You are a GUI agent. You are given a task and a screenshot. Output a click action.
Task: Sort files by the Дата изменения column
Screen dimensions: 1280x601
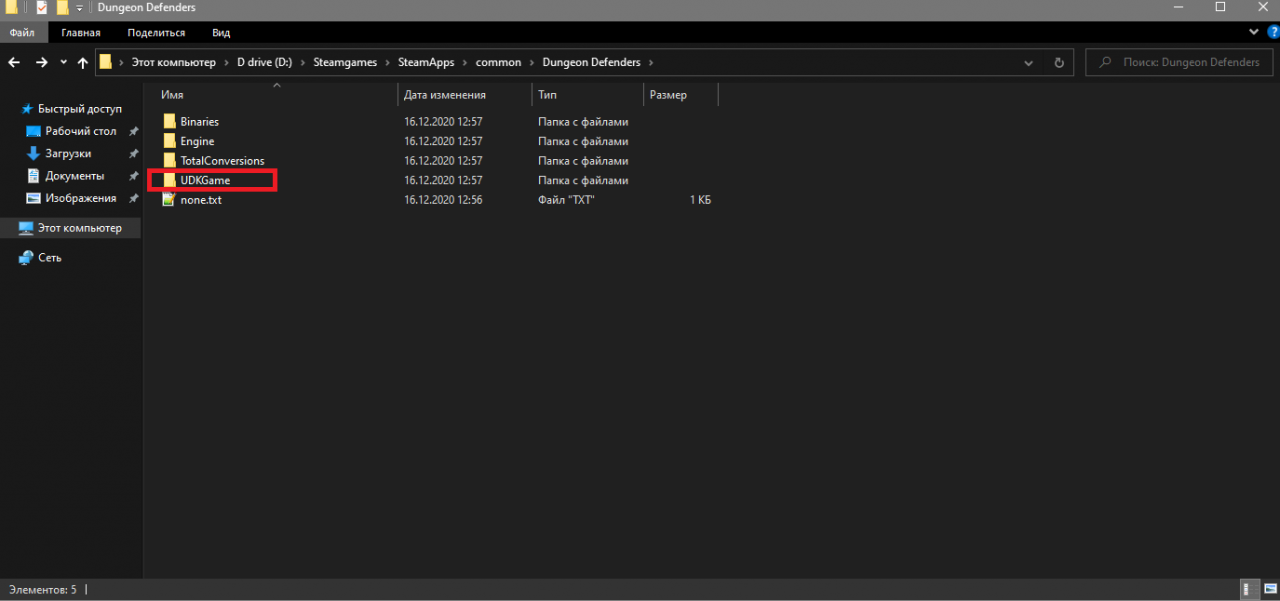coord(445,95)
